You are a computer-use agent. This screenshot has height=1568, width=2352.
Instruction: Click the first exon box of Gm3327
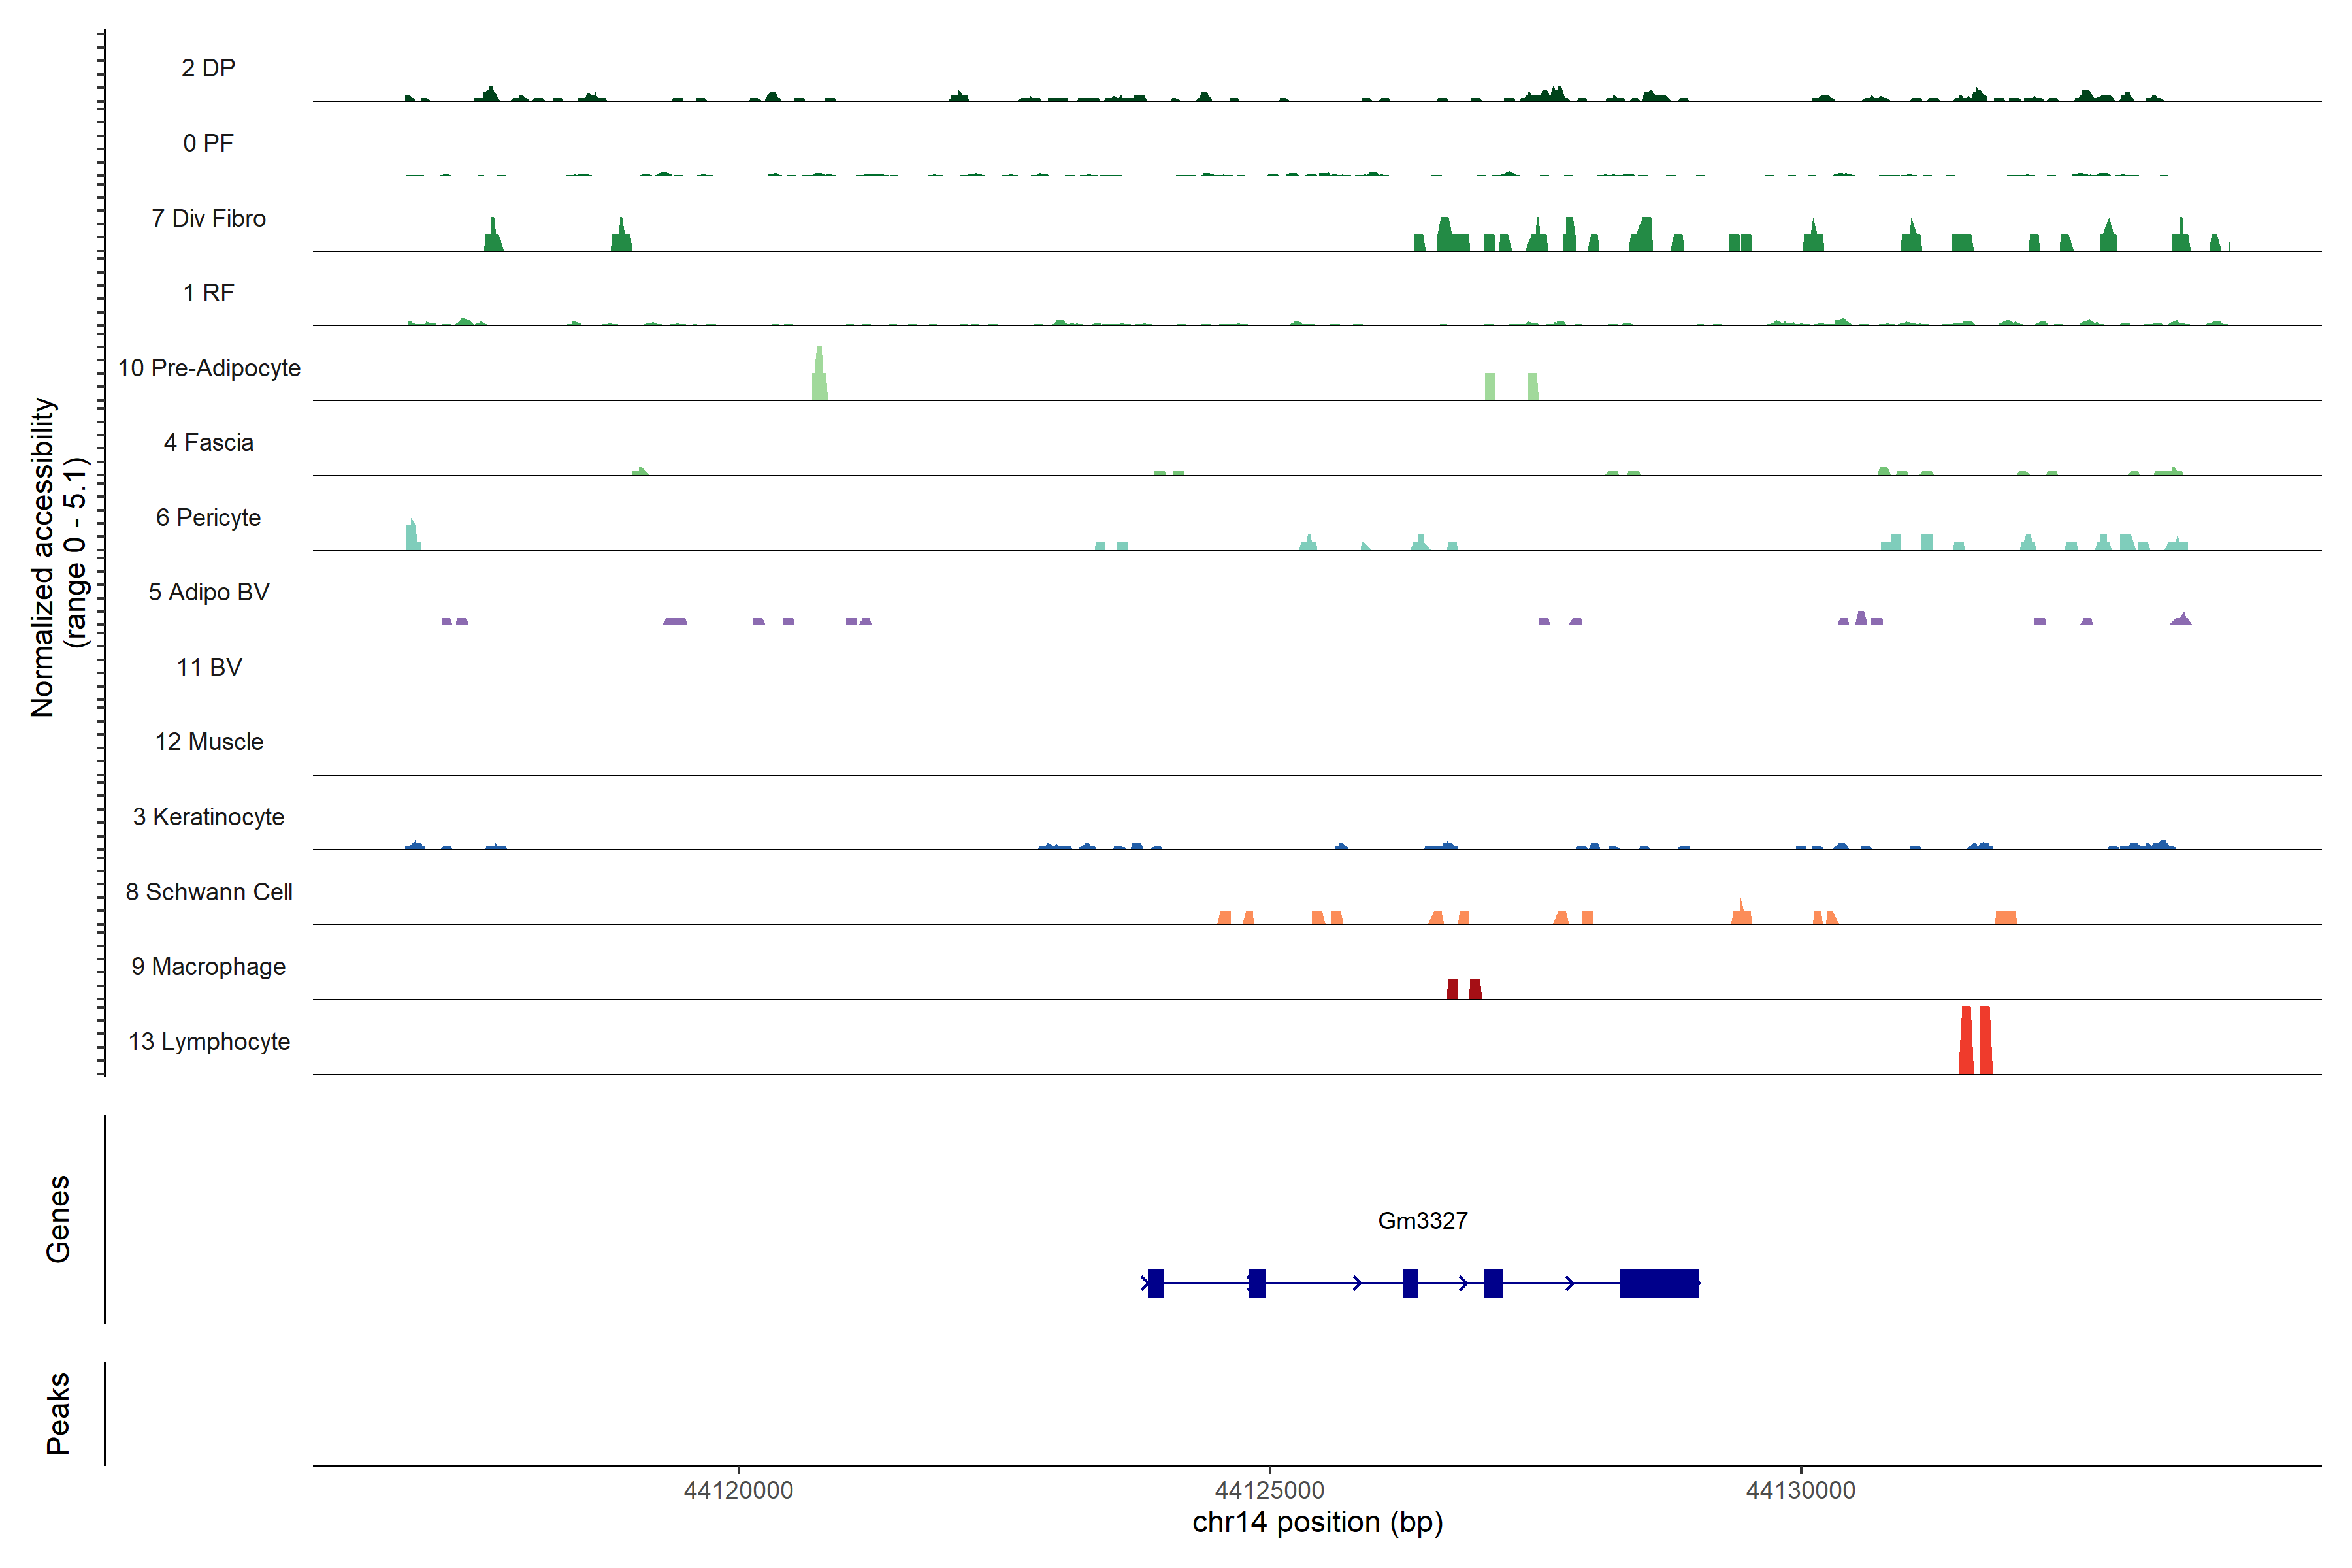click(1156, 1282)
